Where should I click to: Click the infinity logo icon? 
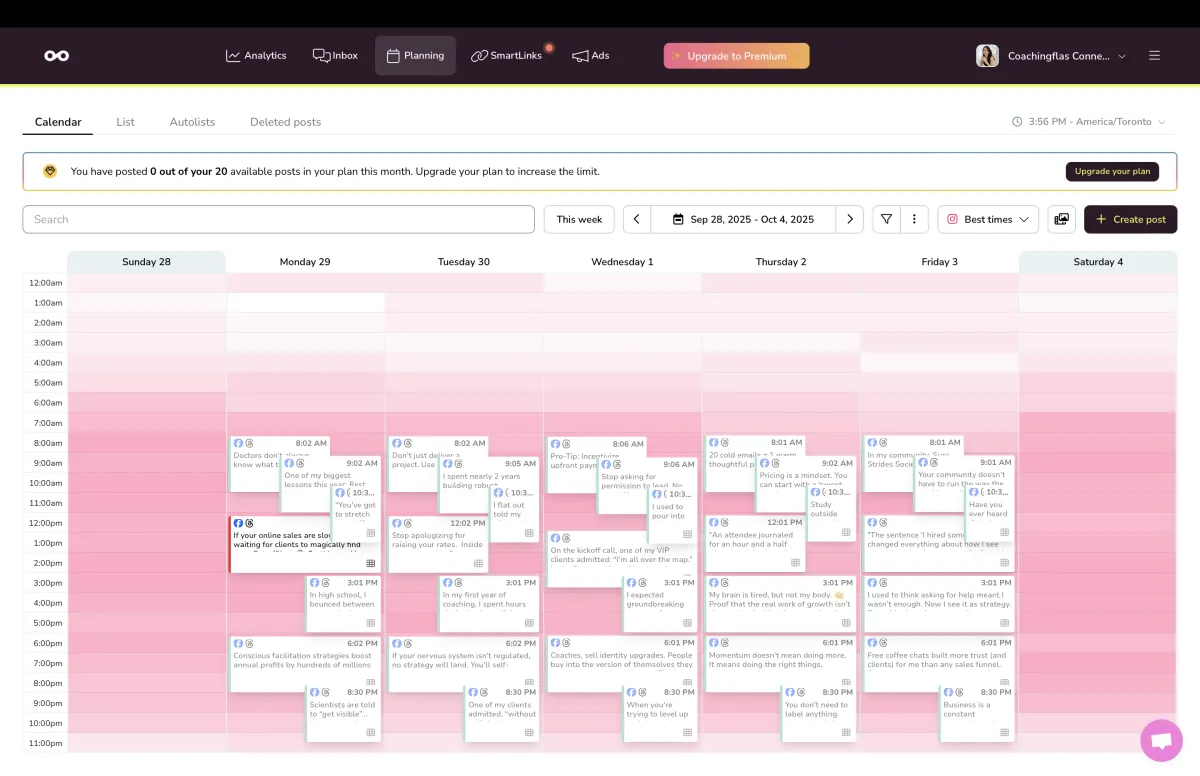57,56
